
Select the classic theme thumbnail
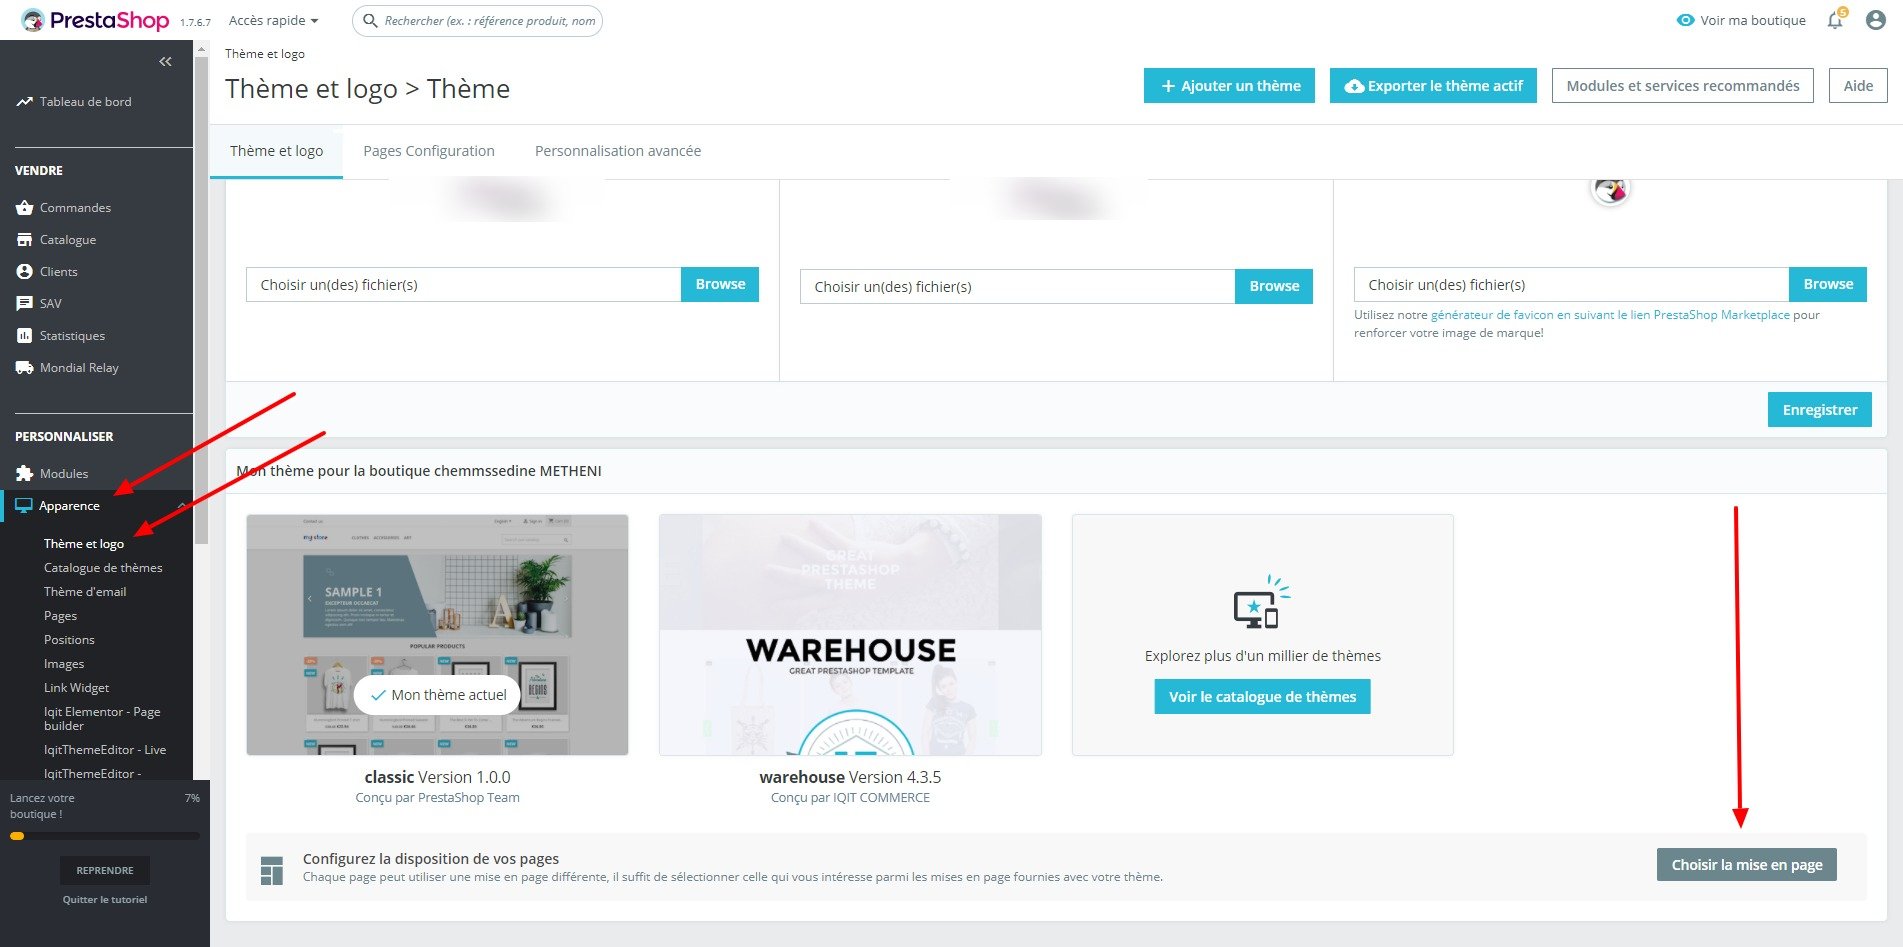click(437, 635)
